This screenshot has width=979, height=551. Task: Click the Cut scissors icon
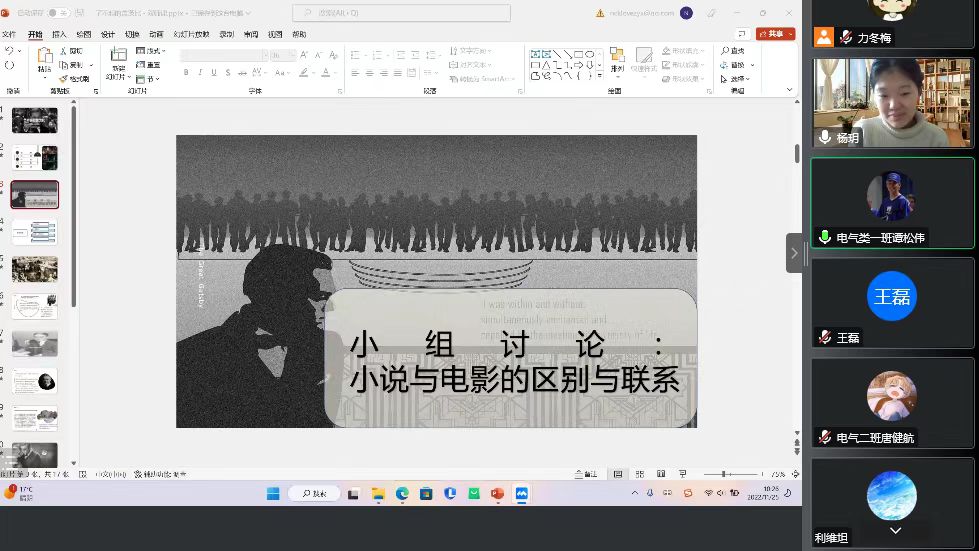point(64,51)
